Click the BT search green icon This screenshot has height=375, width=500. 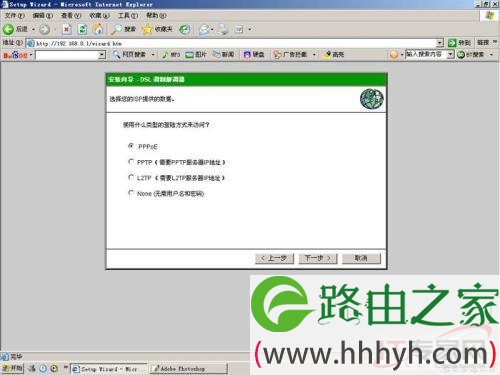point(461,55)
